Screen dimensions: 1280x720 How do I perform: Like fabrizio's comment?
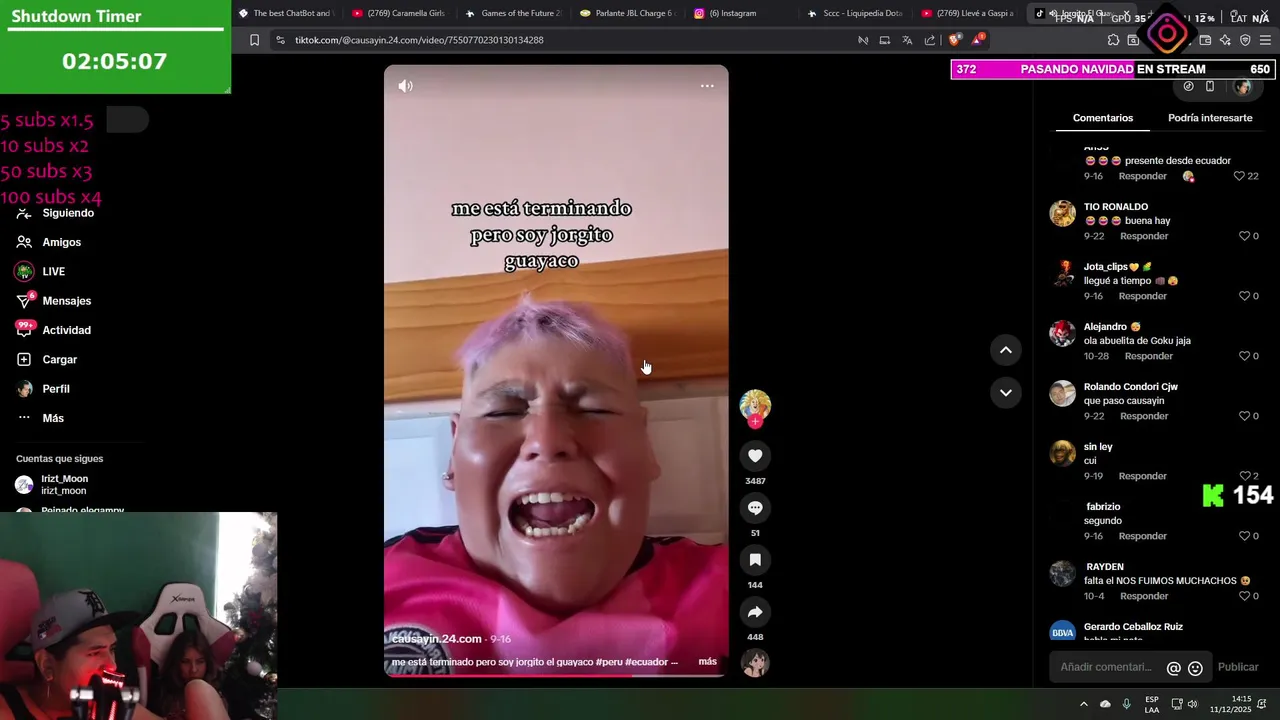point(1245,536)
